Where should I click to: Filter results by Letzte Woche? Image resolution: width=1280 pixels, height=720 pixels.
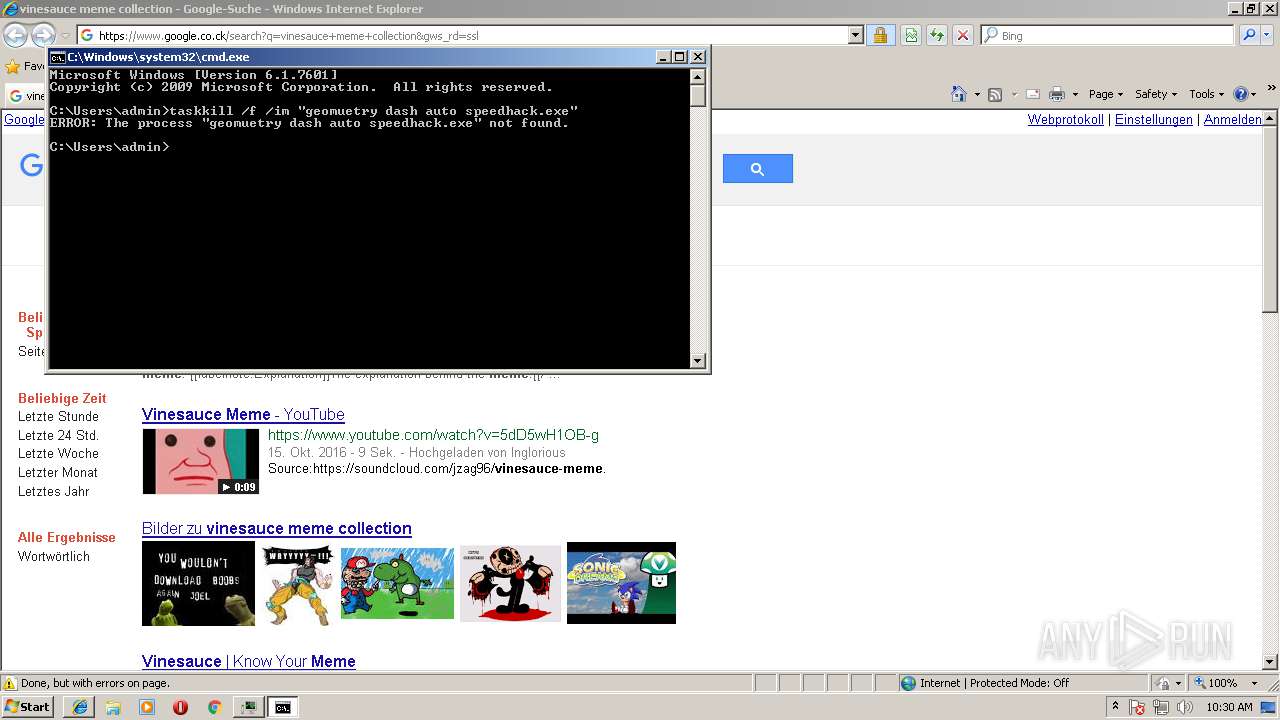tap(58, 453)
